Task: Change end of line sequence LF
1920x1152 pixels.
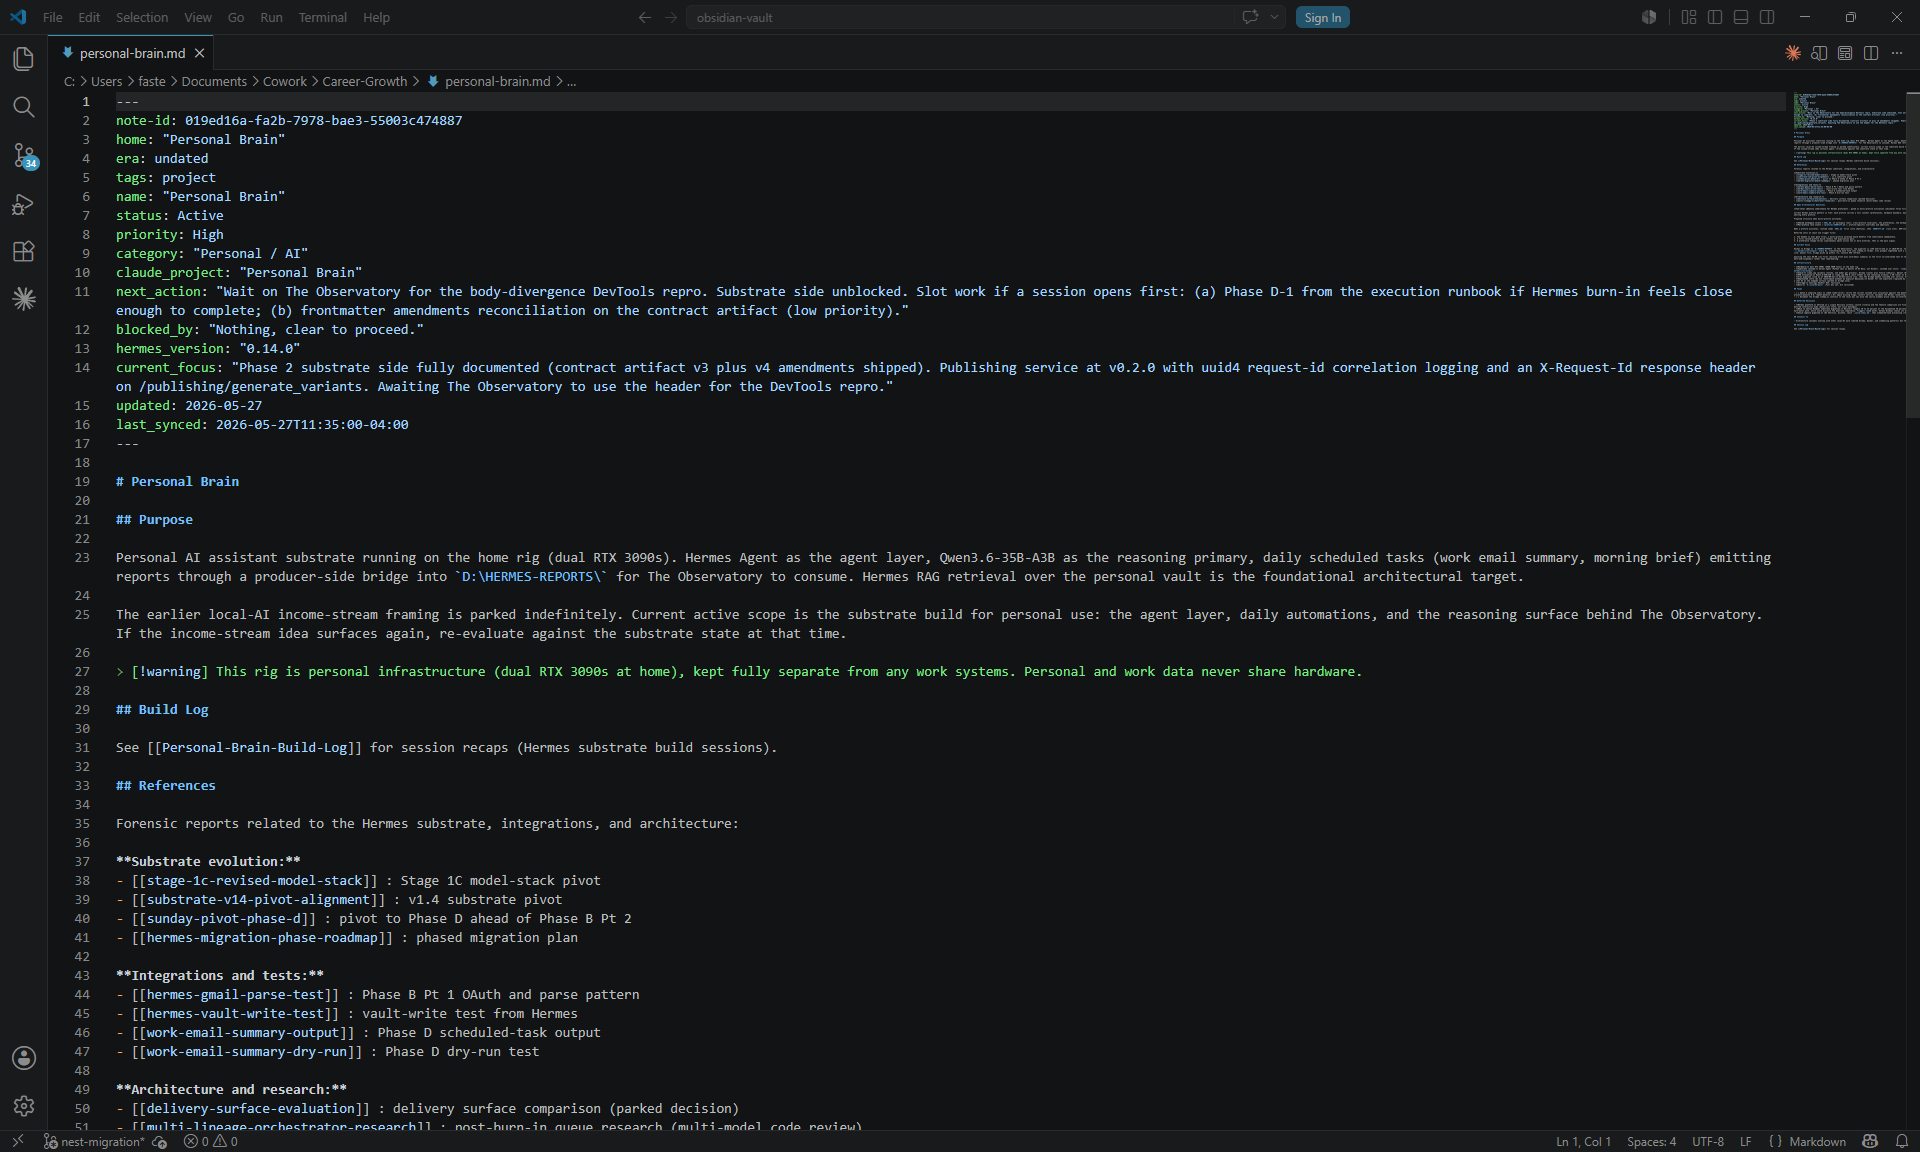Action: [x=1745, y=1141]
